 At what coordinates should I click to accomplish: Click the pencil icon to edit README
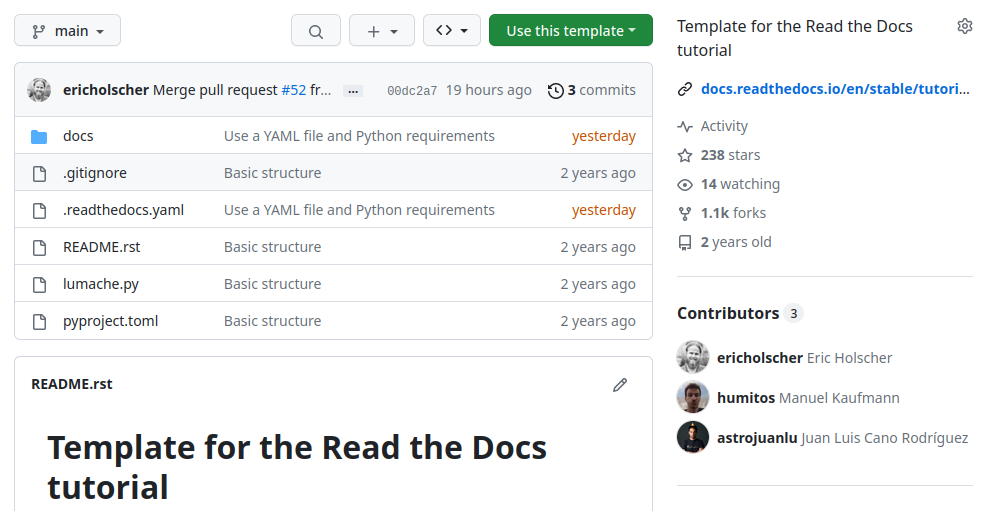click(620, 385)
